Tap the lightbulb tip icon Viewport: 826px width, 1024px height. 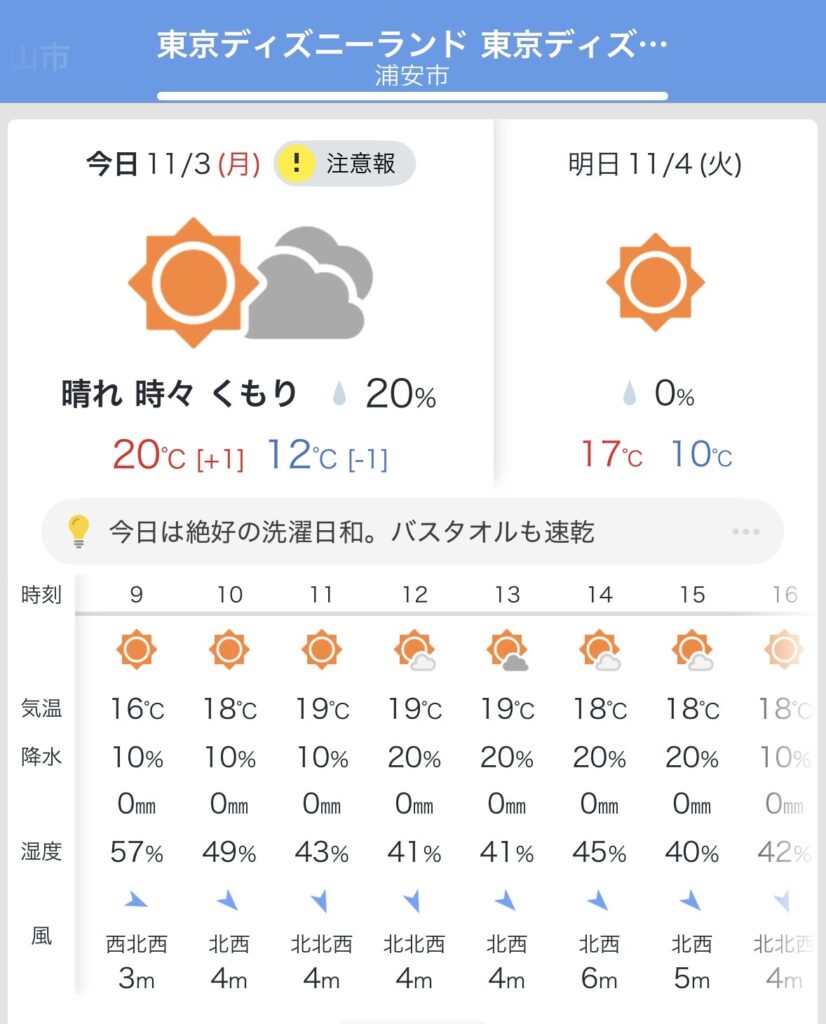[79, 532]
